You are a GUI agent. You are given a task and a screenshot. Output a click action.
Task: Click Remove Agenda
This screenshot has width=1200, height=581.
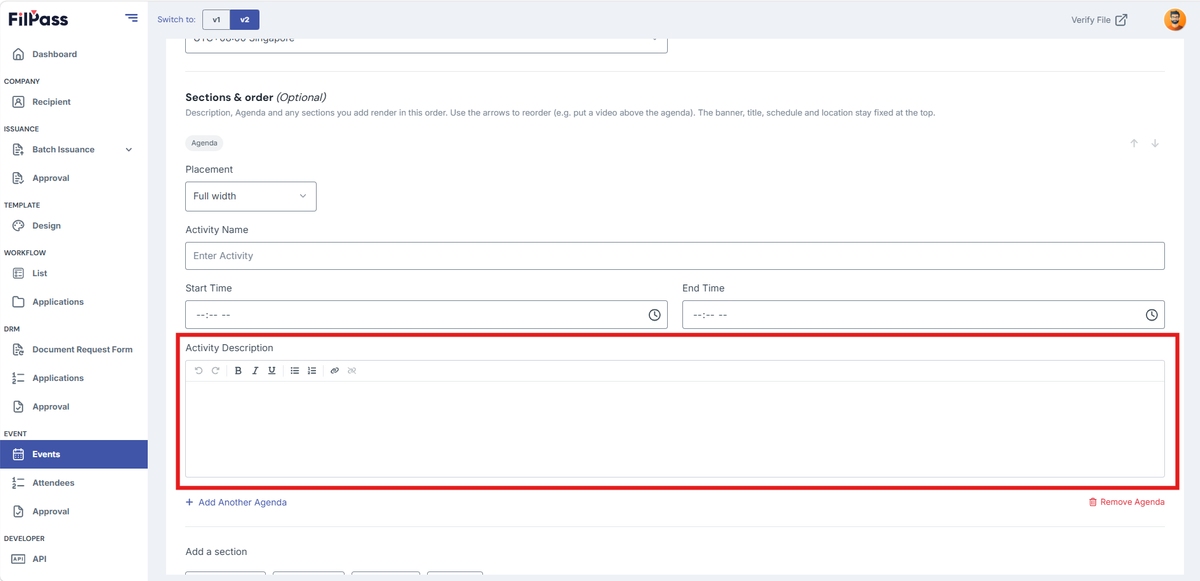(1126, 502)
